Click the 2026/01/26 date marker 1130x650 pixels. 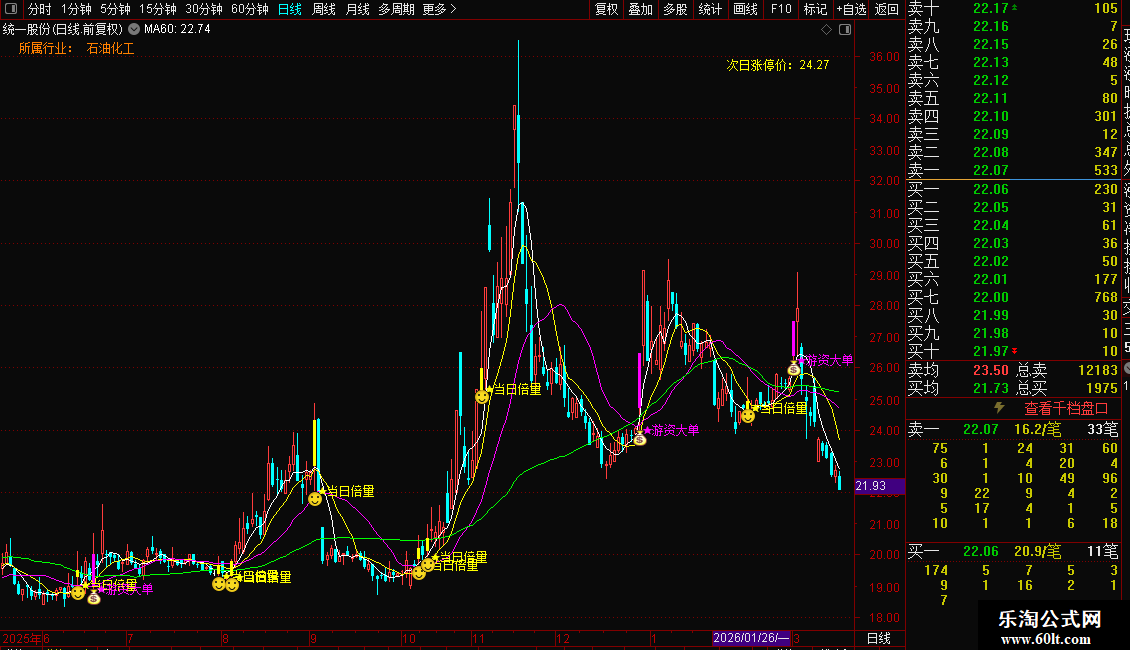[750, 638]
